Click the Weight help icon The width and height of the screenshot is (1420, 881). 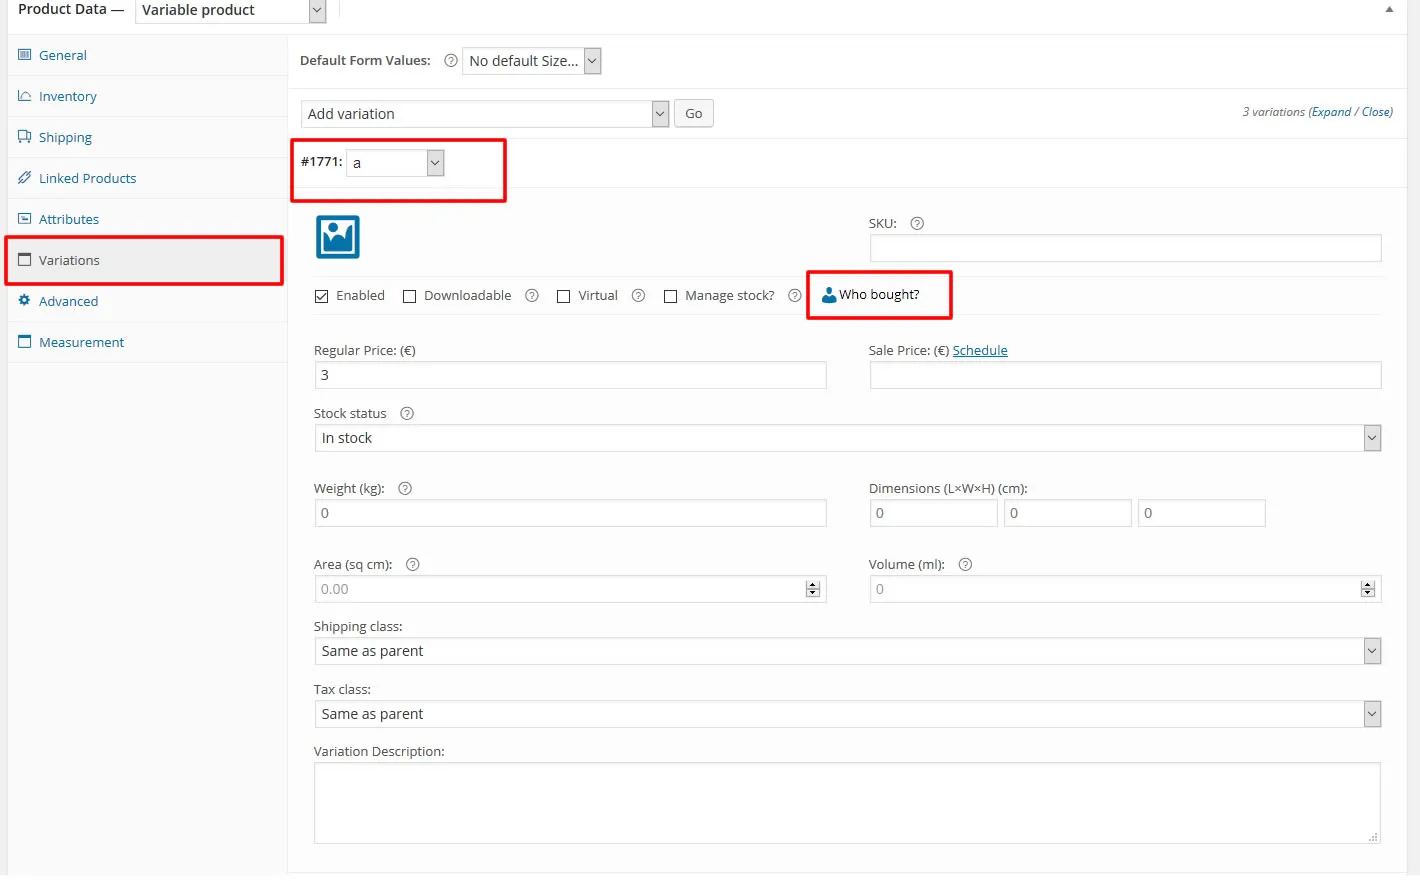click(x=404, y=488)
